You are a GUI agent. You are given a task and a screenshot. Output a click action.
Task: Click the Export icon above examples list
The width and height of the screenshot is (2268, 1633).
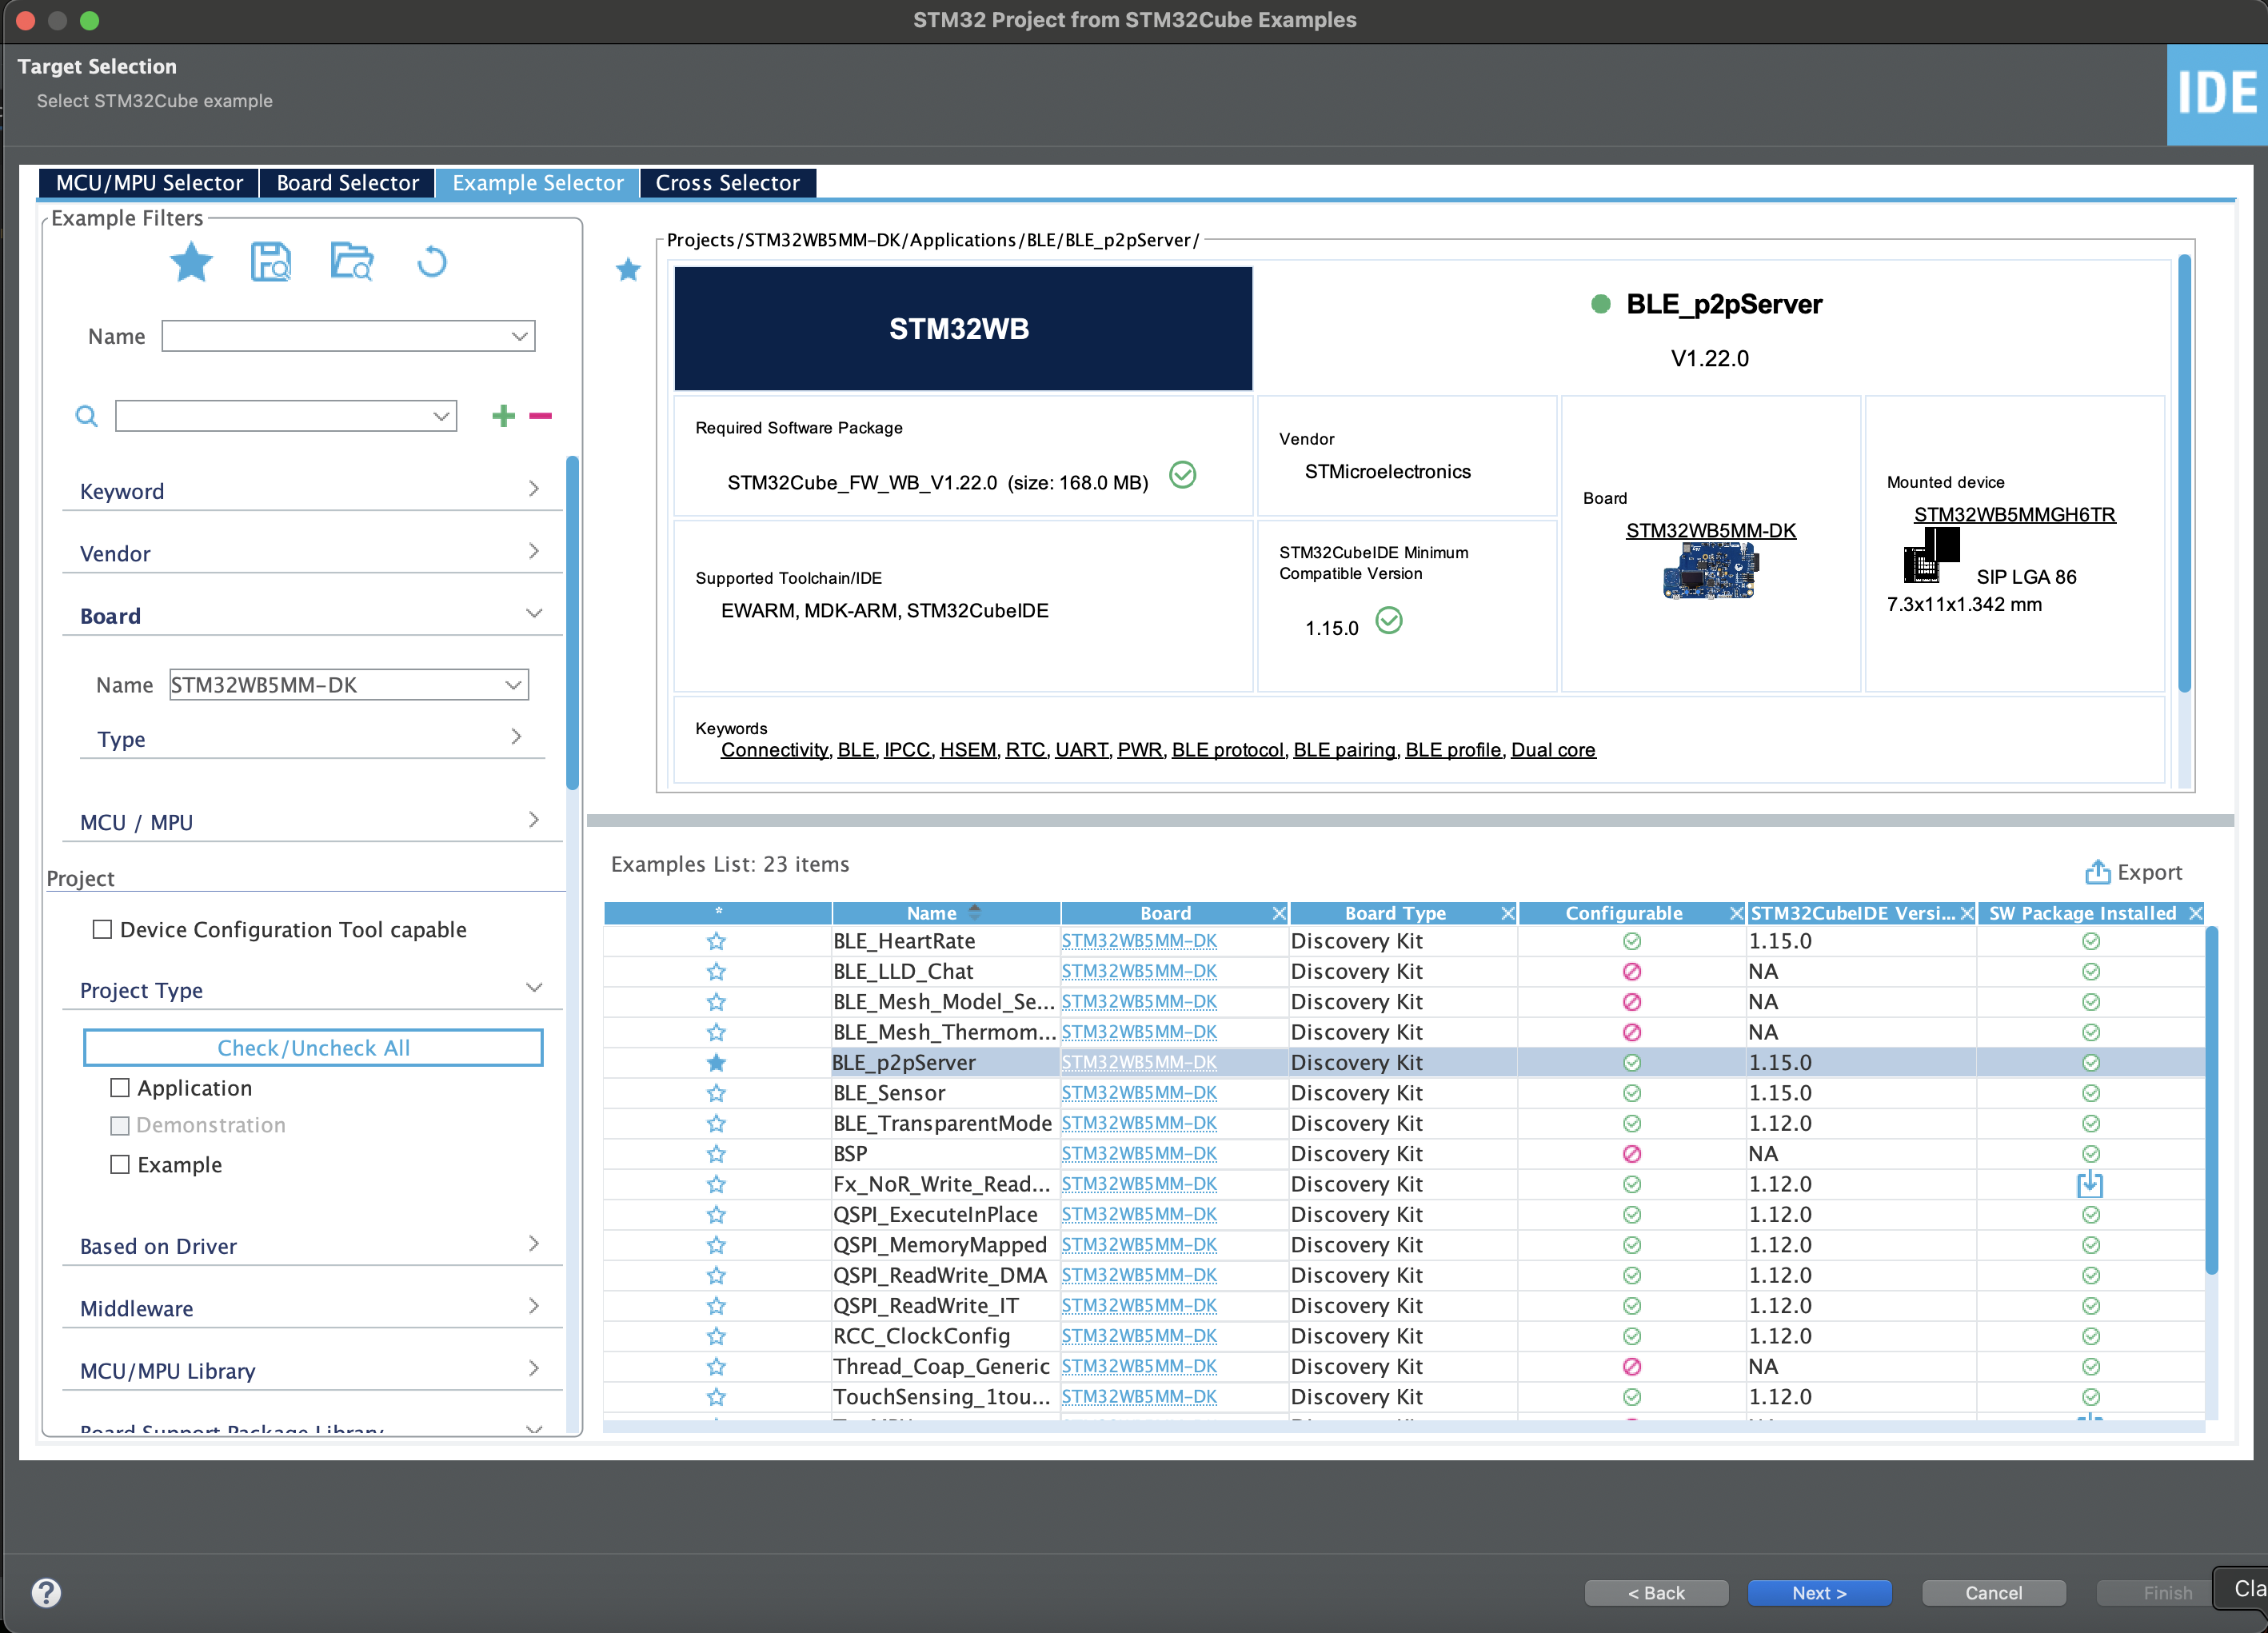(x=2096, y=872)
